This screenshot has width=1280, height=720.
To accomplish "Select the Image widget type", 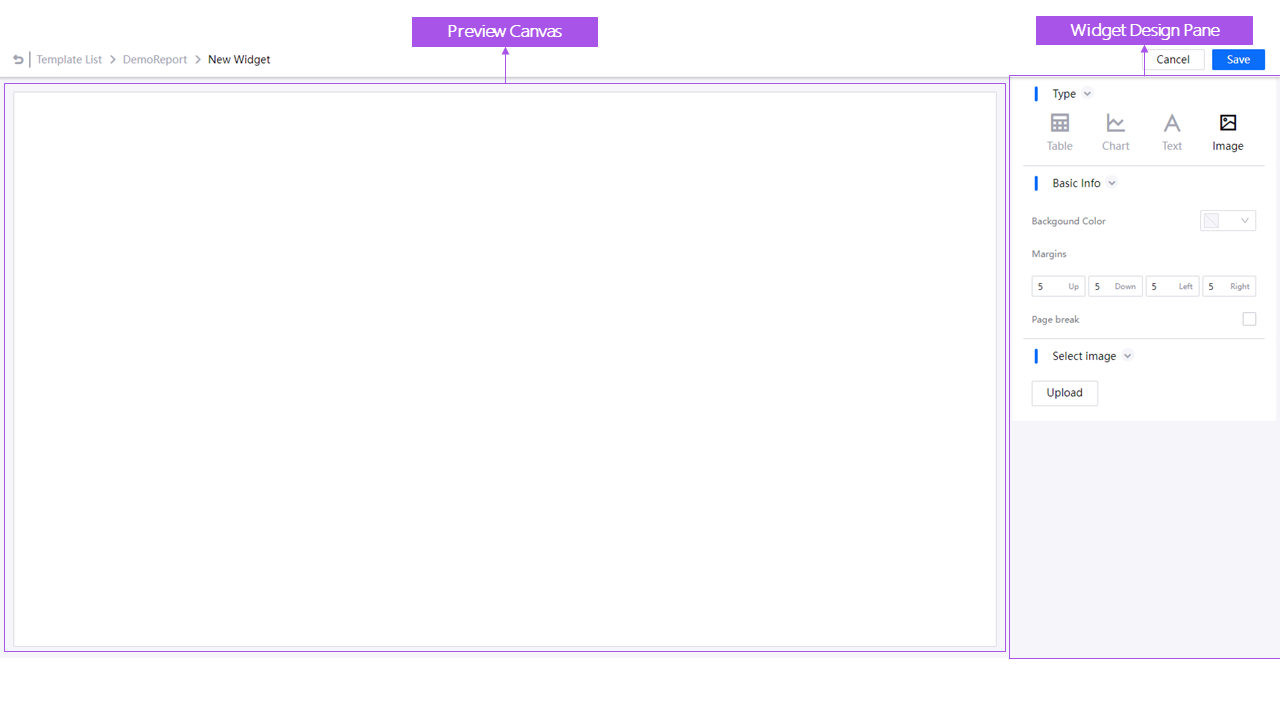I will coord(1227,130).
